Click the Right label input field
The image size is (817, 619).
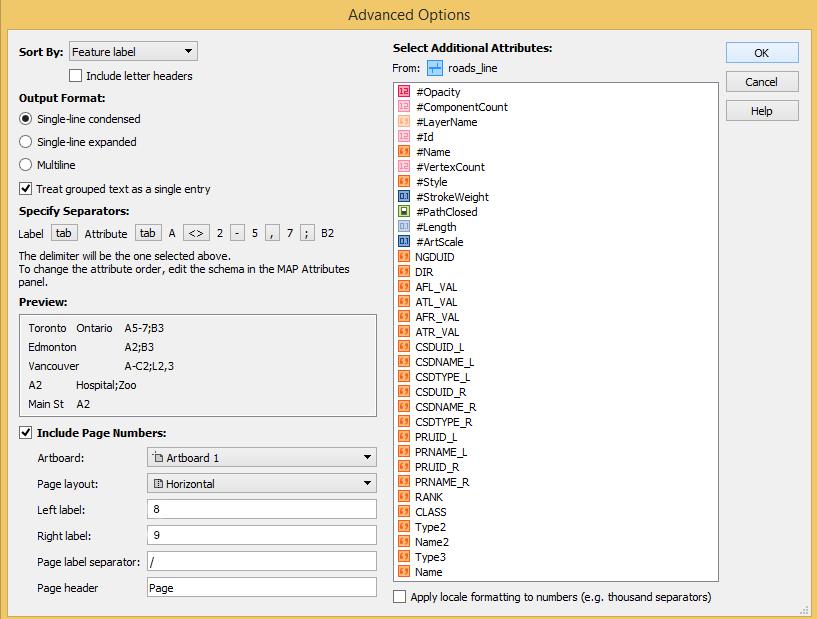262,535
